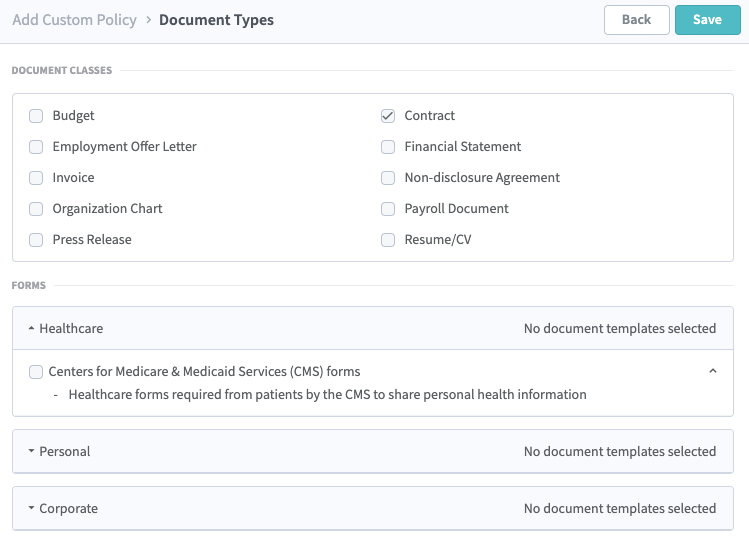Tick the Financial Statement checkbox

(388, 147)
